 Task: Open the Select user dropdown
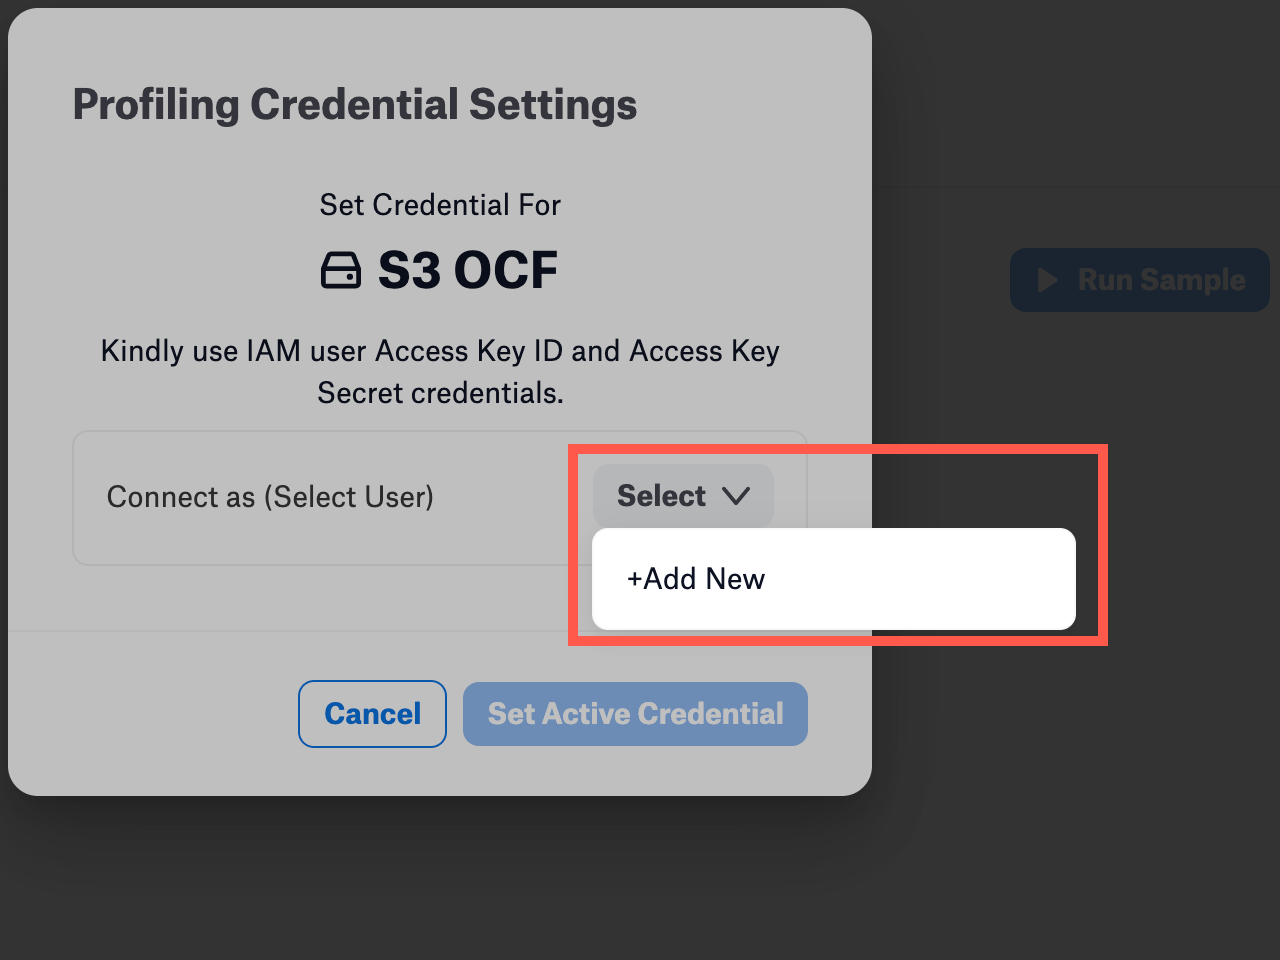683,496
